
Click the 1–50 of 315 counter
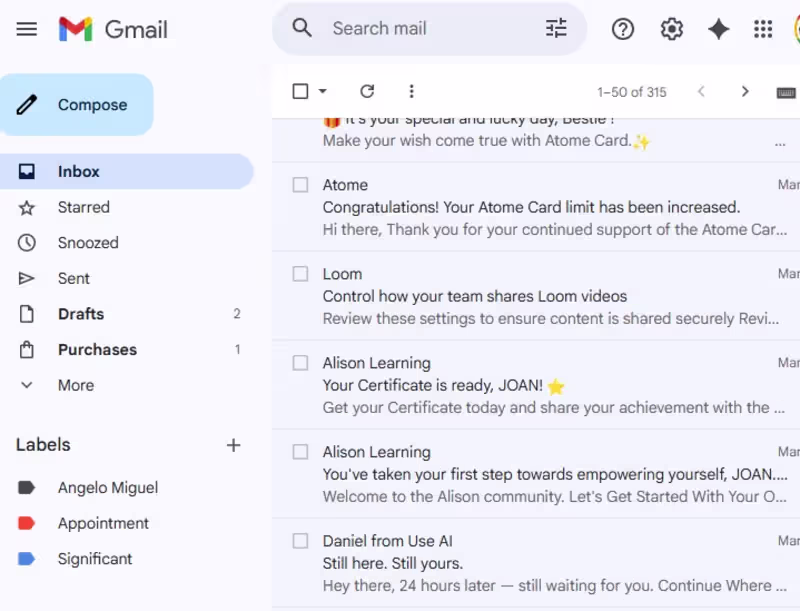pos(632,92)
